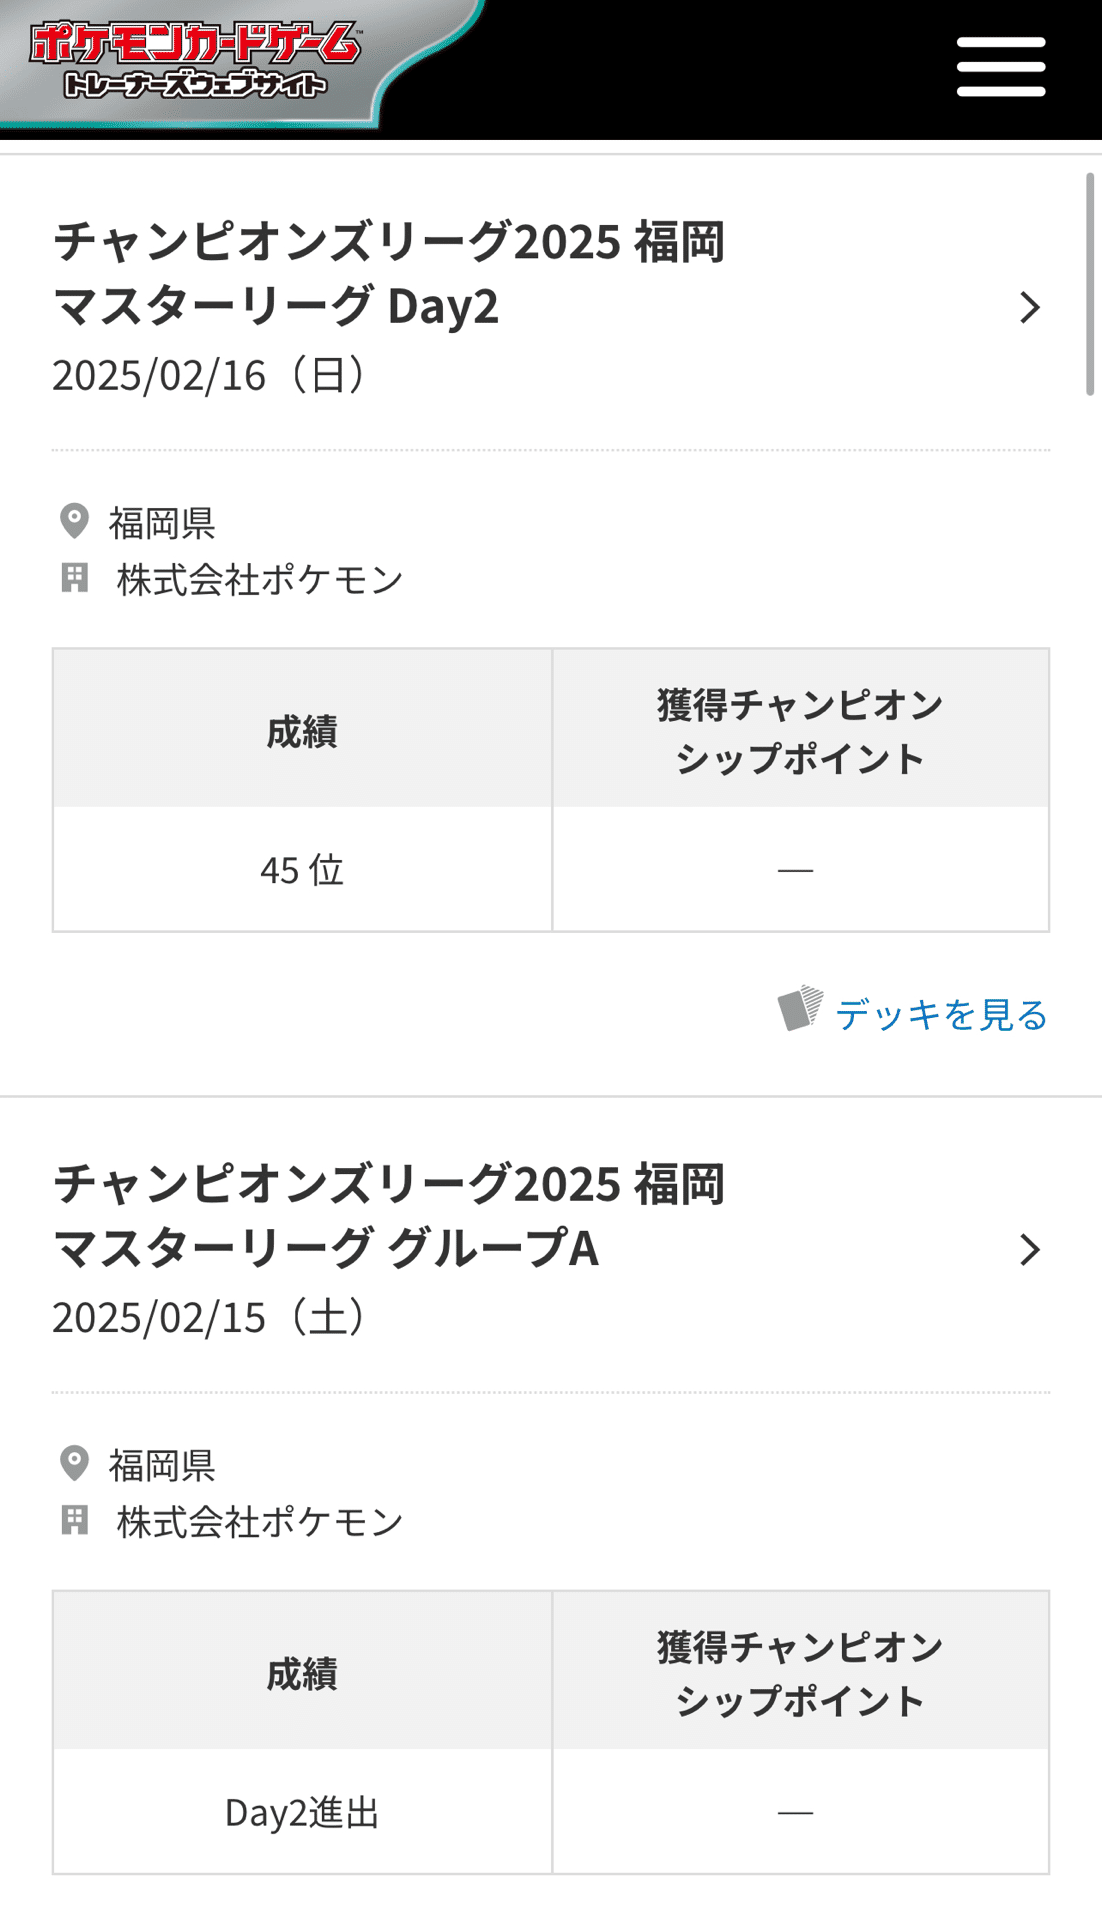Click the 45 位 result cell
1102x1920 pixels.
coord(302,870)
